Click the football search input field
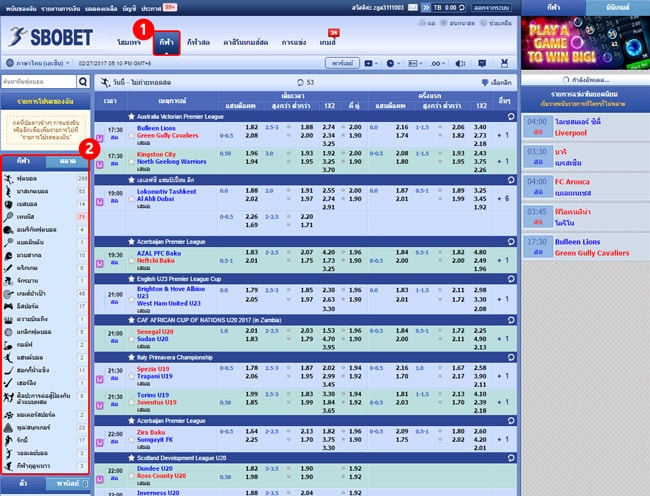 38,82
